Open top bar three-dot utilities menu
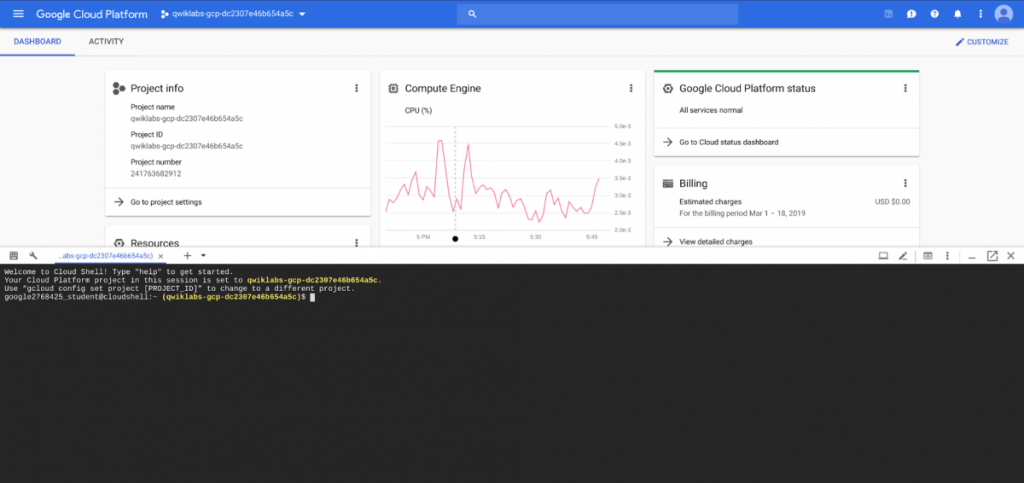Image resolution: width=1024 pixels, height=483 pixels. pos(980,14)
